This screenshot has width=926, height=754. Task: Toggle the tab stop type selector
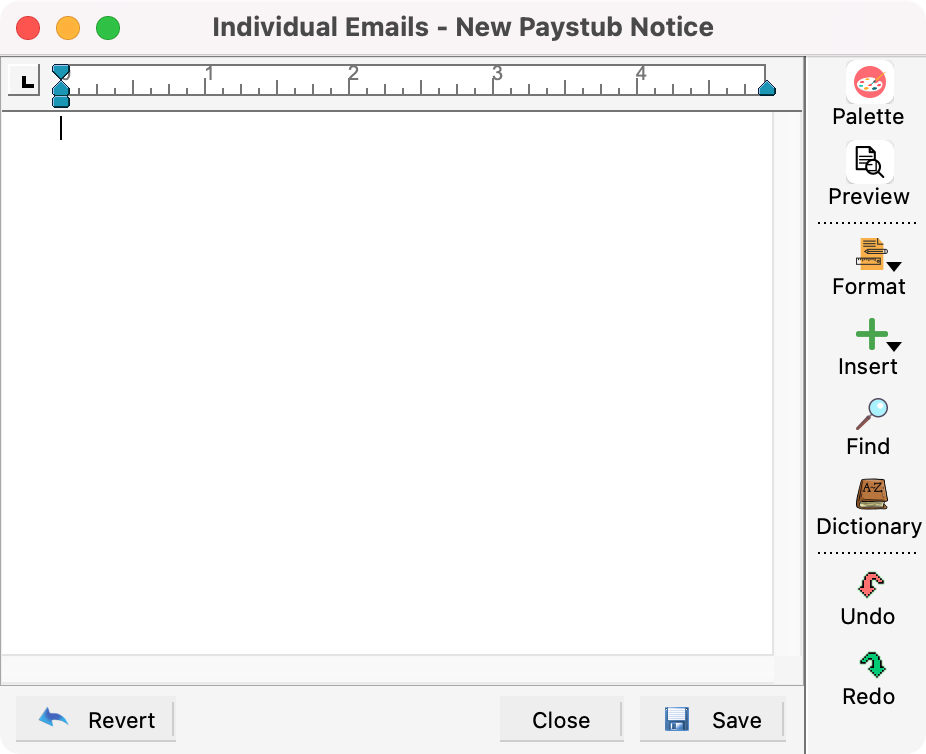25,81
